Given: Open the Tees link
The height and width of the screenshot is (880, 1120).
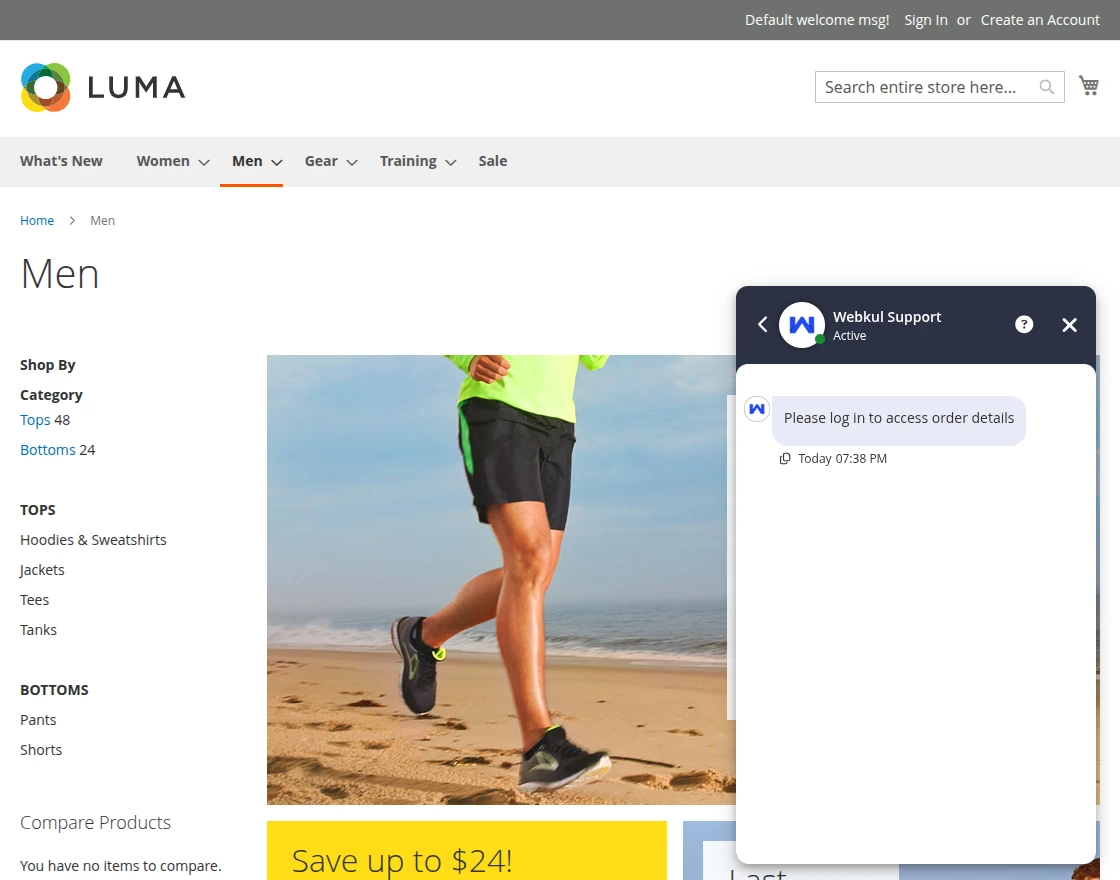Looking at the screenshot, I should point(34,600).
